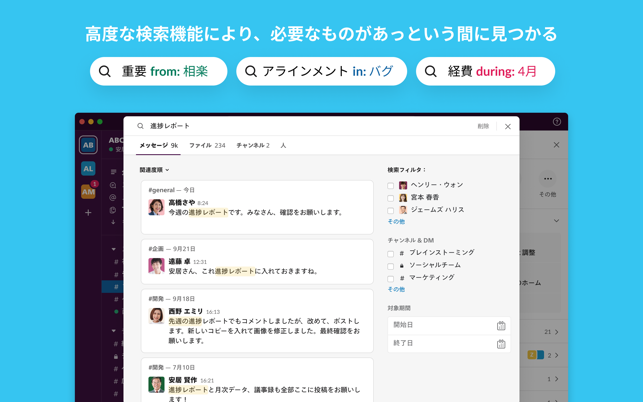This screenshot has height=402, width=643.
Task: Enable the 宮本 春香 filter checkbox
Action: pyautogui.click(x=391, y=198)
